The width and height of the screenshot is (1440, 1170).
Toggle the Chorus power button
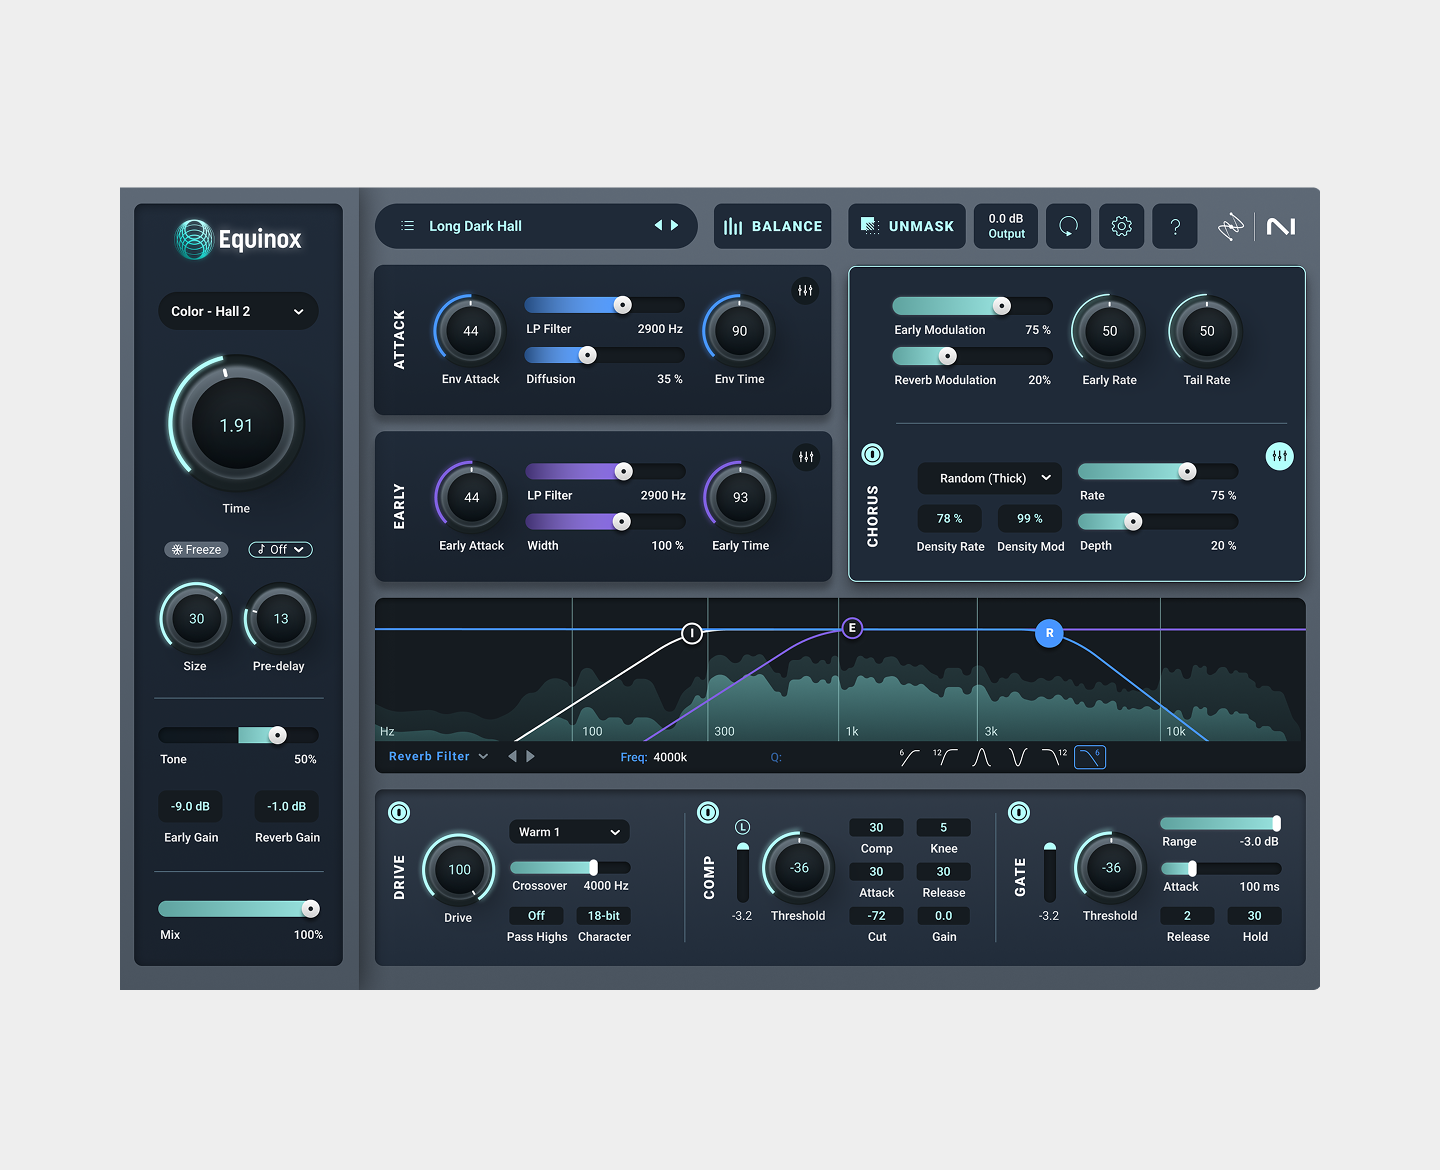click(872, 455)
